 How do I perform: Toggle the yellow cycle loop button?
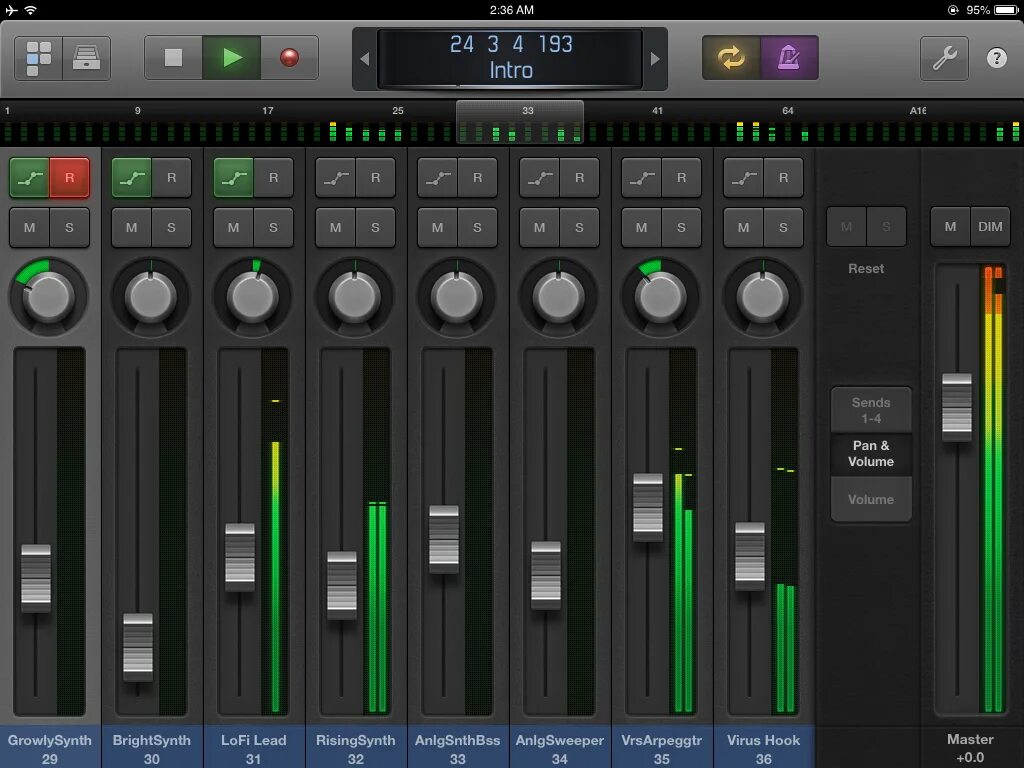point(731,58)
